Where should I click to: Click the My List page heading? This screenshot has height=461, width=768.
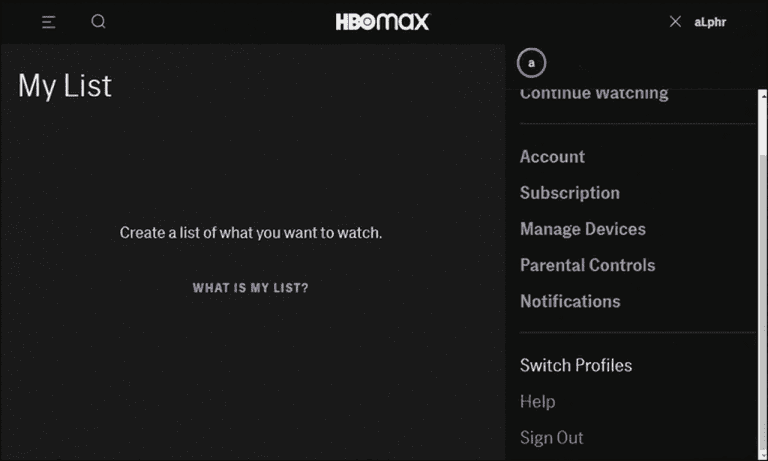coord(65,86)
